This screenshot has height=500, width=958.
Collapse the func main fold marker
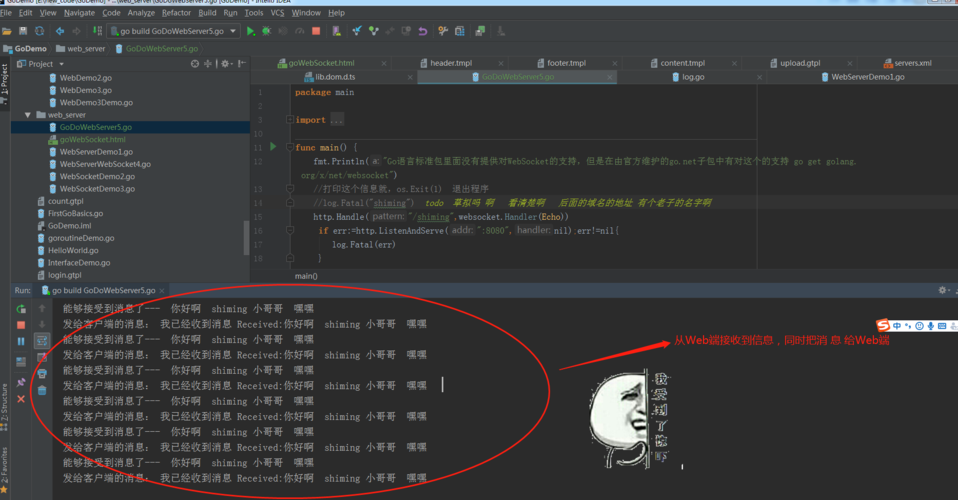(x=290, y=147)
